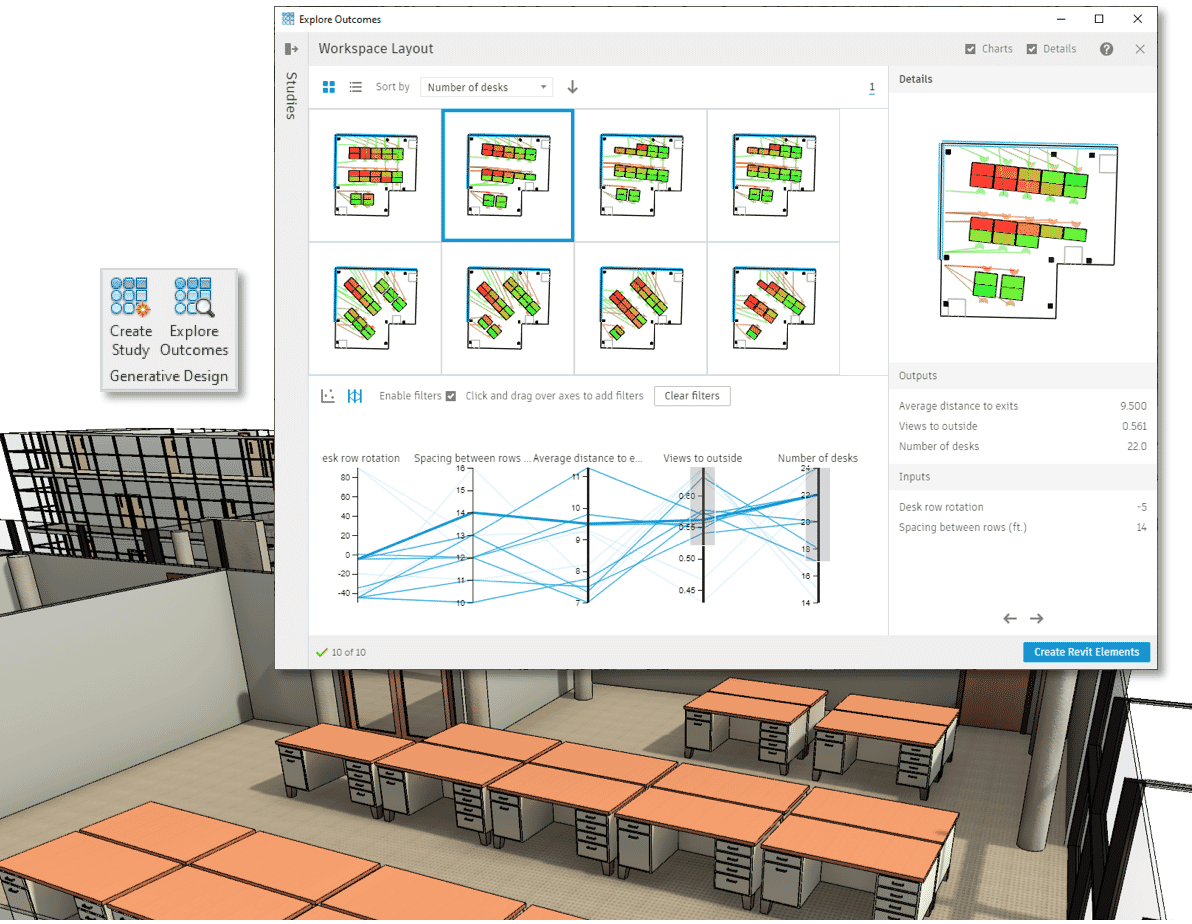The width and height of the screenshot is (1192, 924).
Task: Toggle the Details checkbox
Action: pyautogui.click(x=1032, y=48)
